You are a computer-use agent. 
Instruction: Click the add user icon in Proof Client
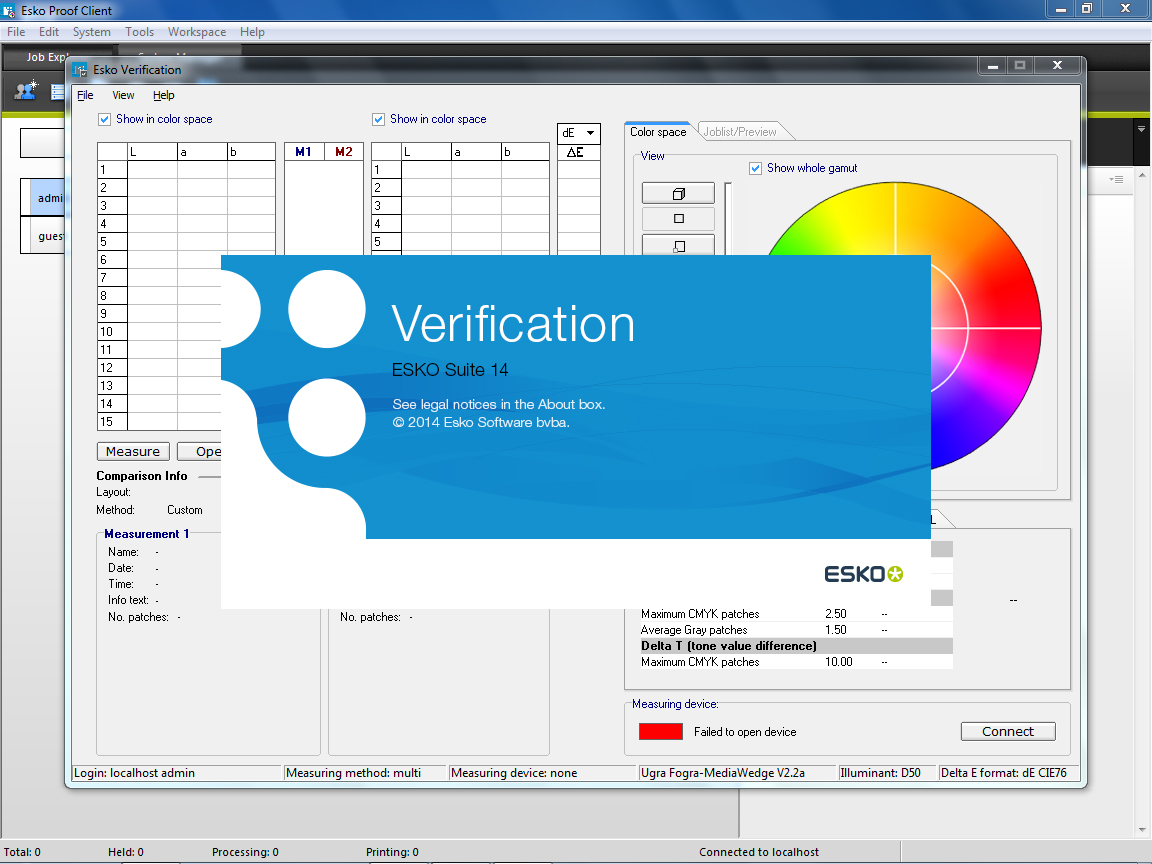tap(26, 90)
